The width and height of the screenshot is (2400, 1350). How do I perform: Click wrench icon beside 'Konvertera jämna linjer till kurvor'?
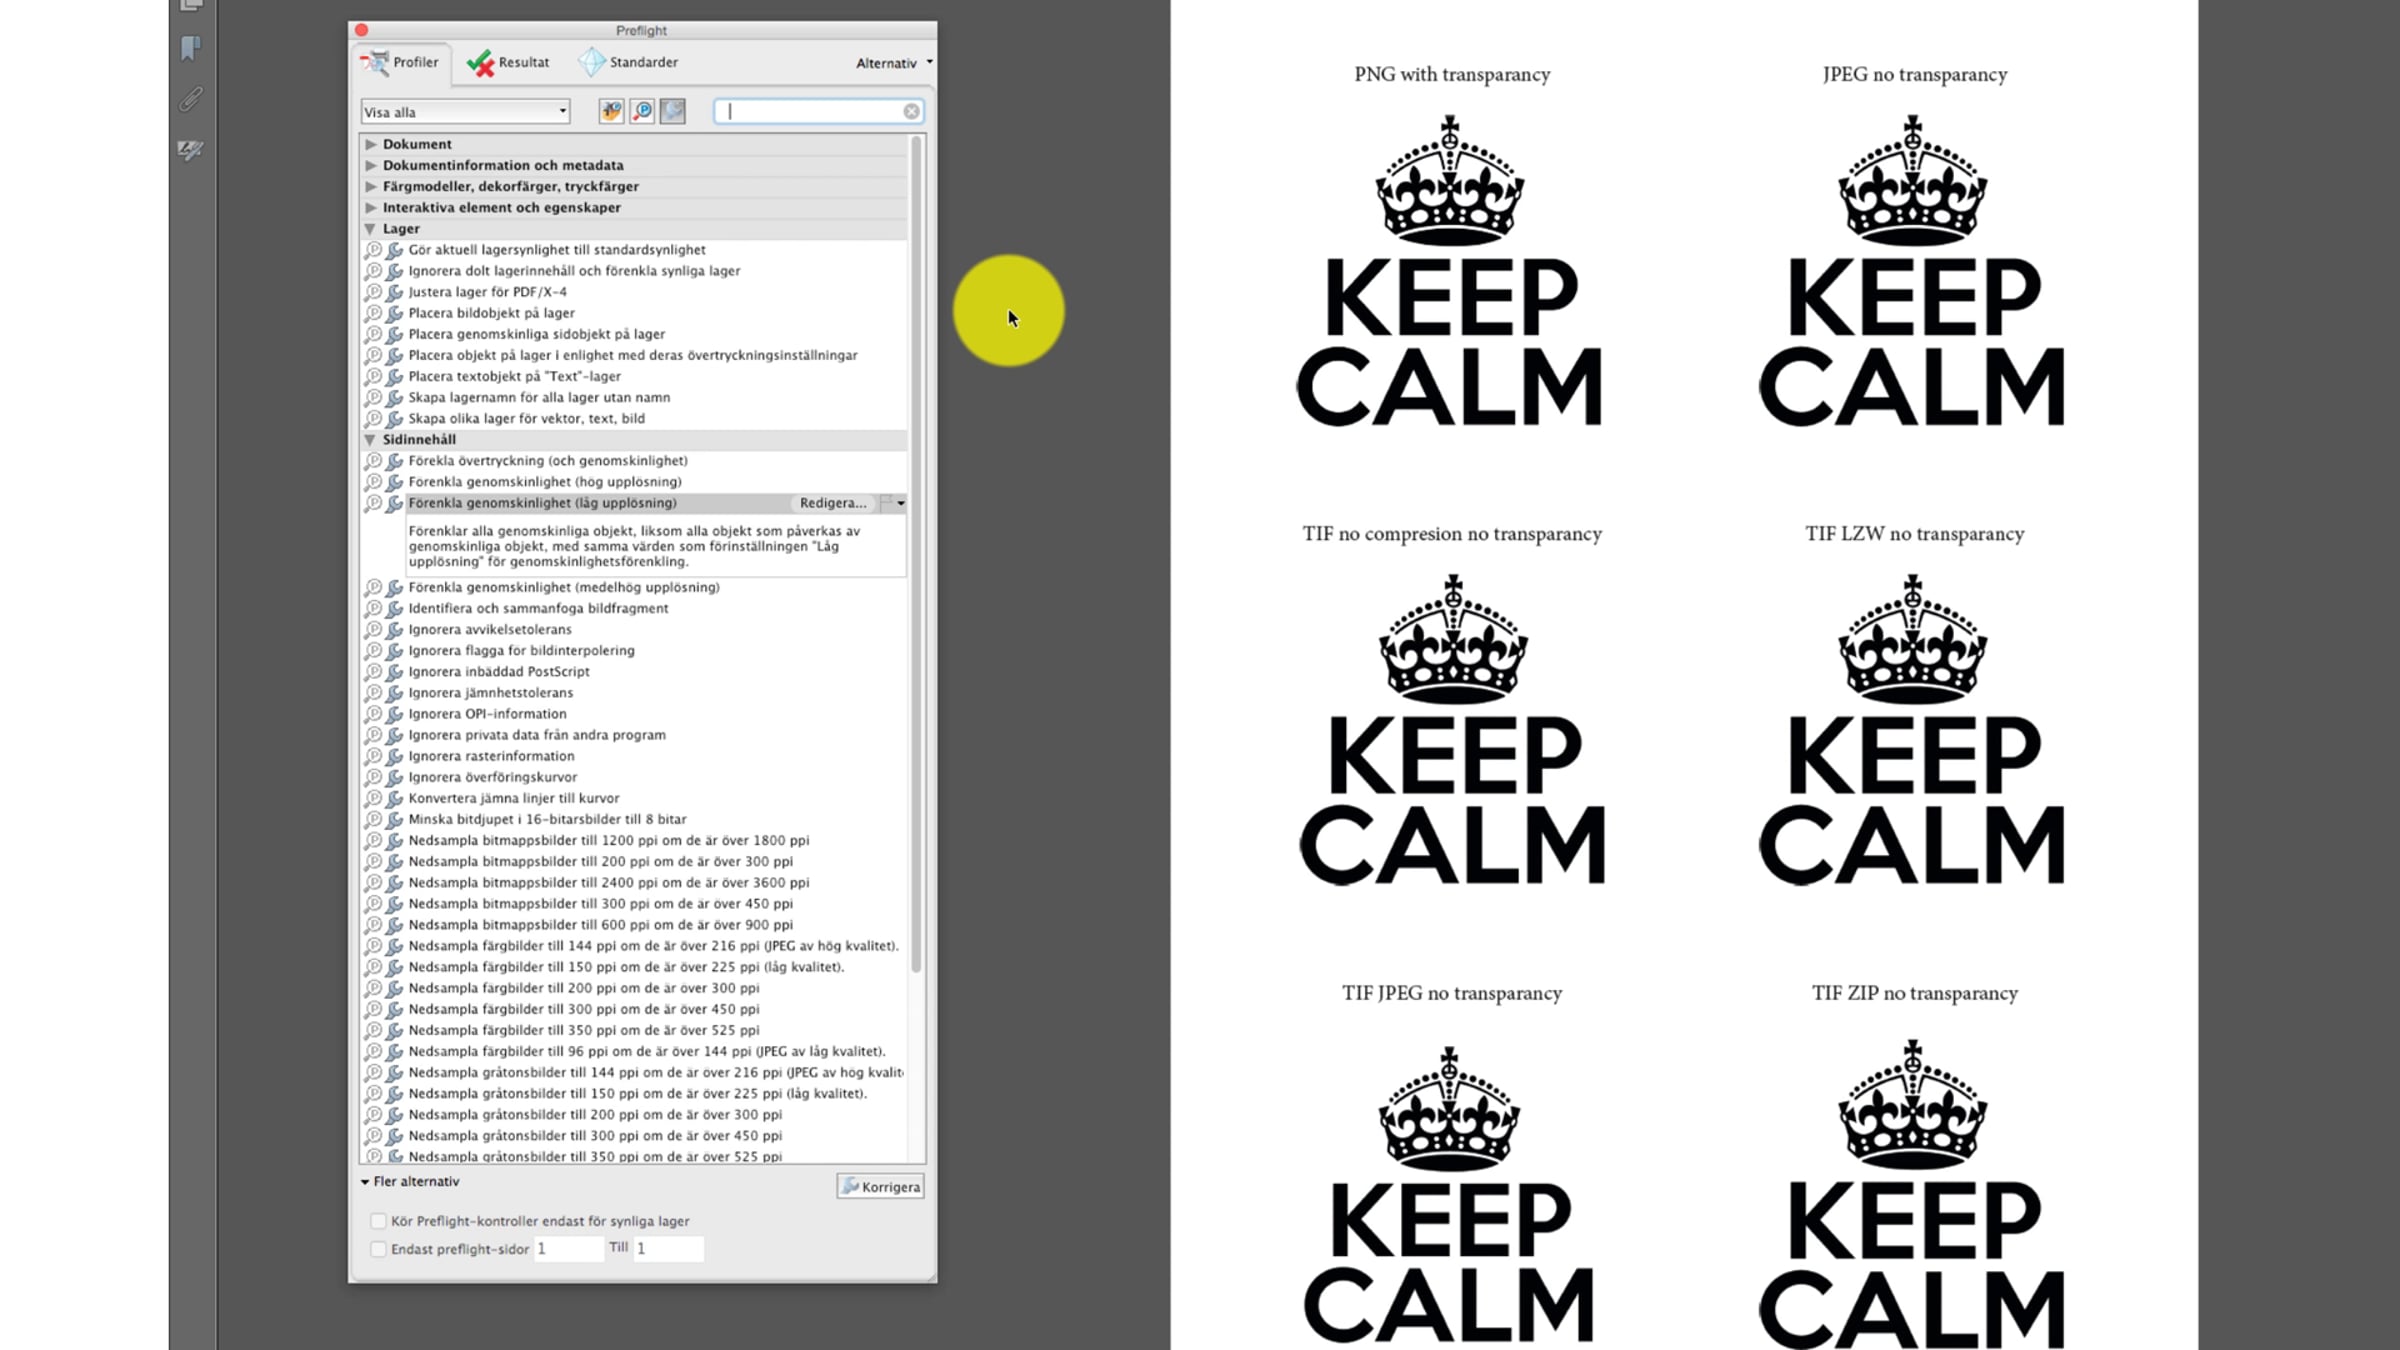pyautogui.click(x=395, y=798)
